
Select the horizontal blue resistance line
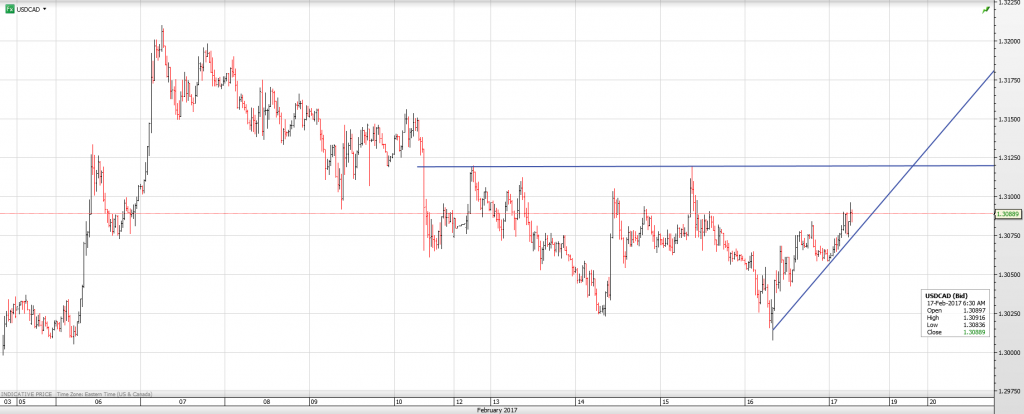click(600, 166)
